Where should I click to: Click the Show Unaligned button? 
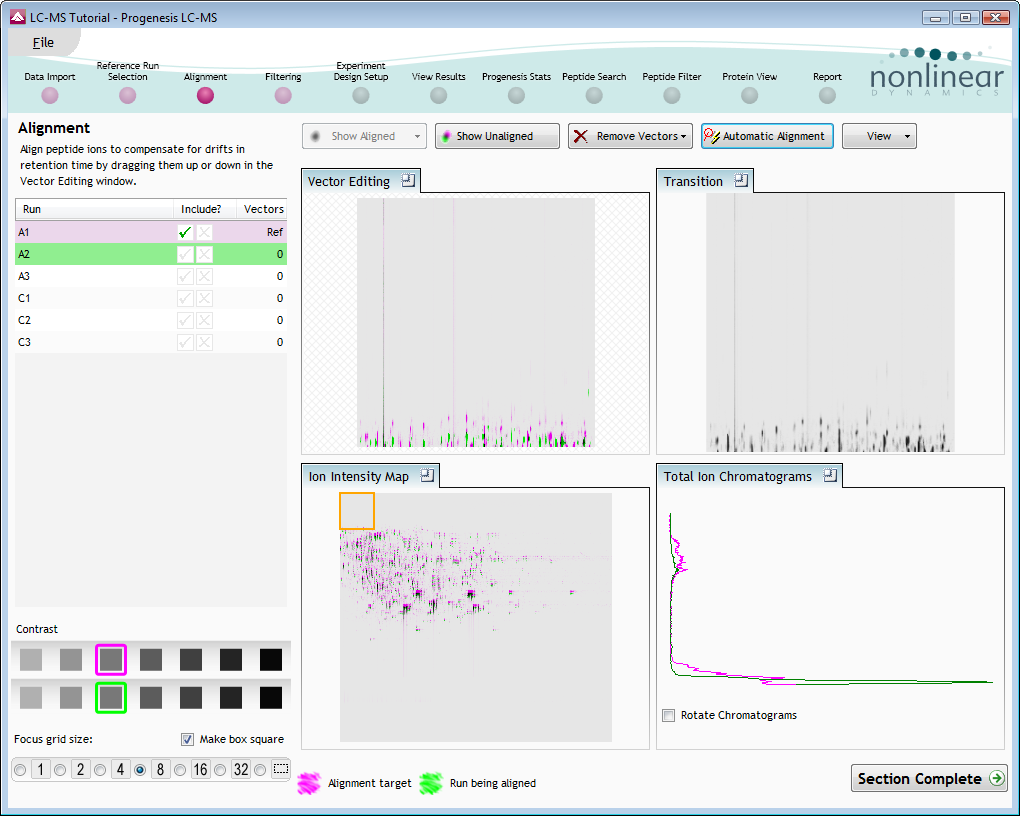click(x=497, y=136)
